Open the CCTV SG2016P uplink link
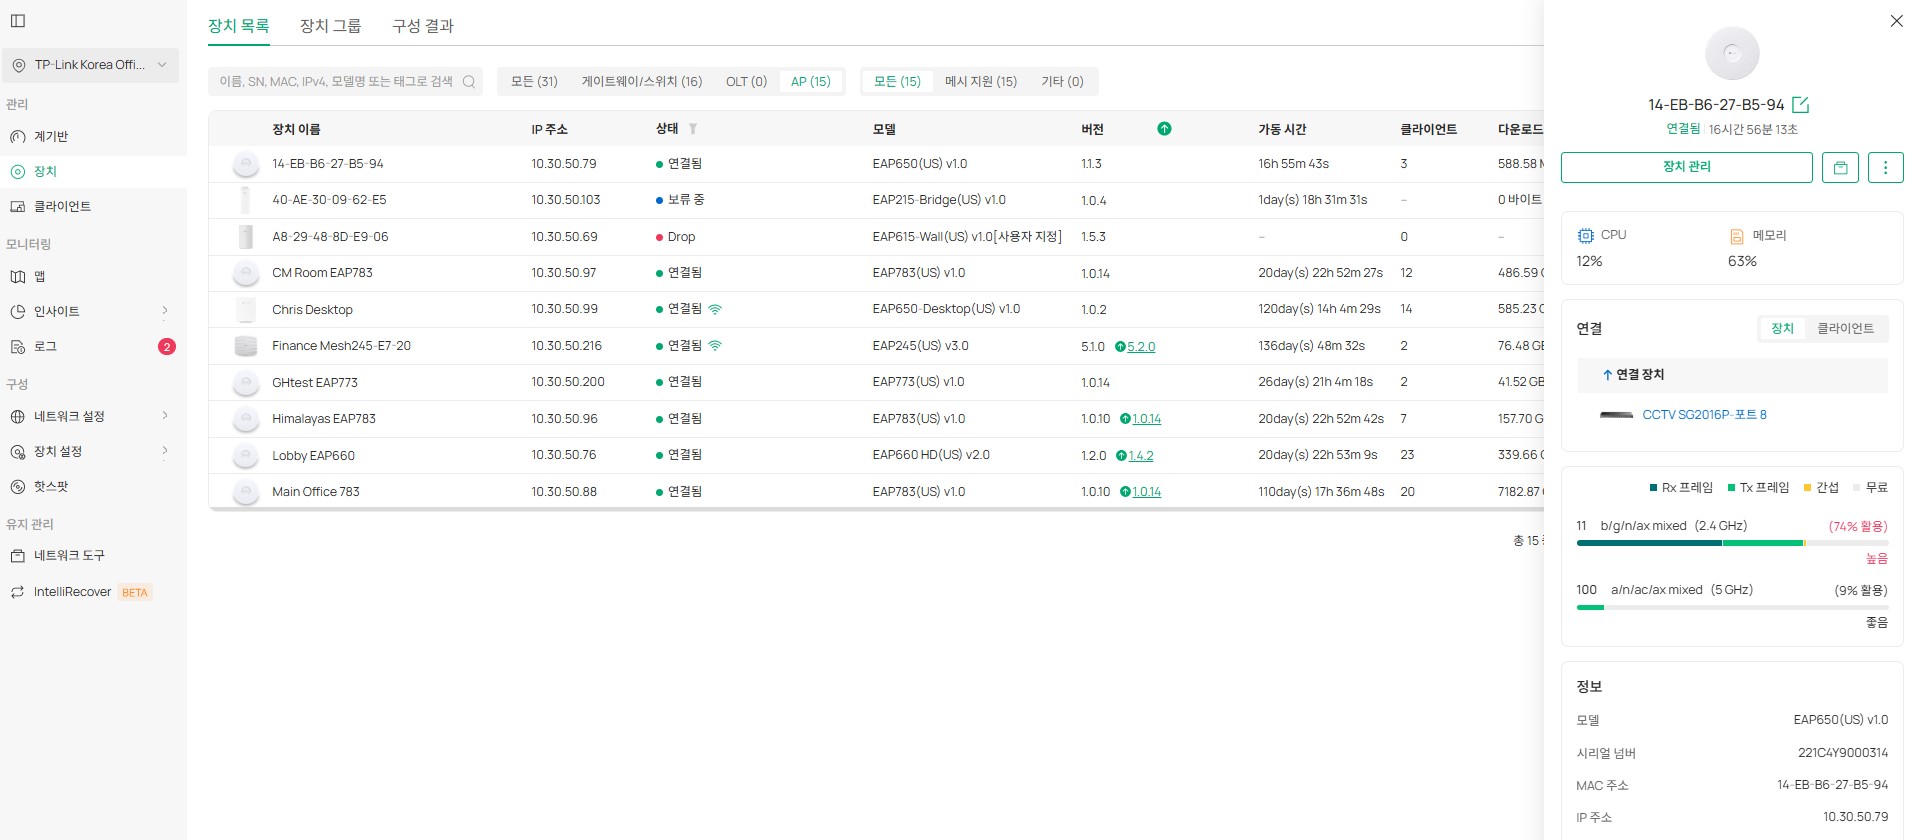The height and width of the screenshot is (840, 1905). (x=1704, y=415)
